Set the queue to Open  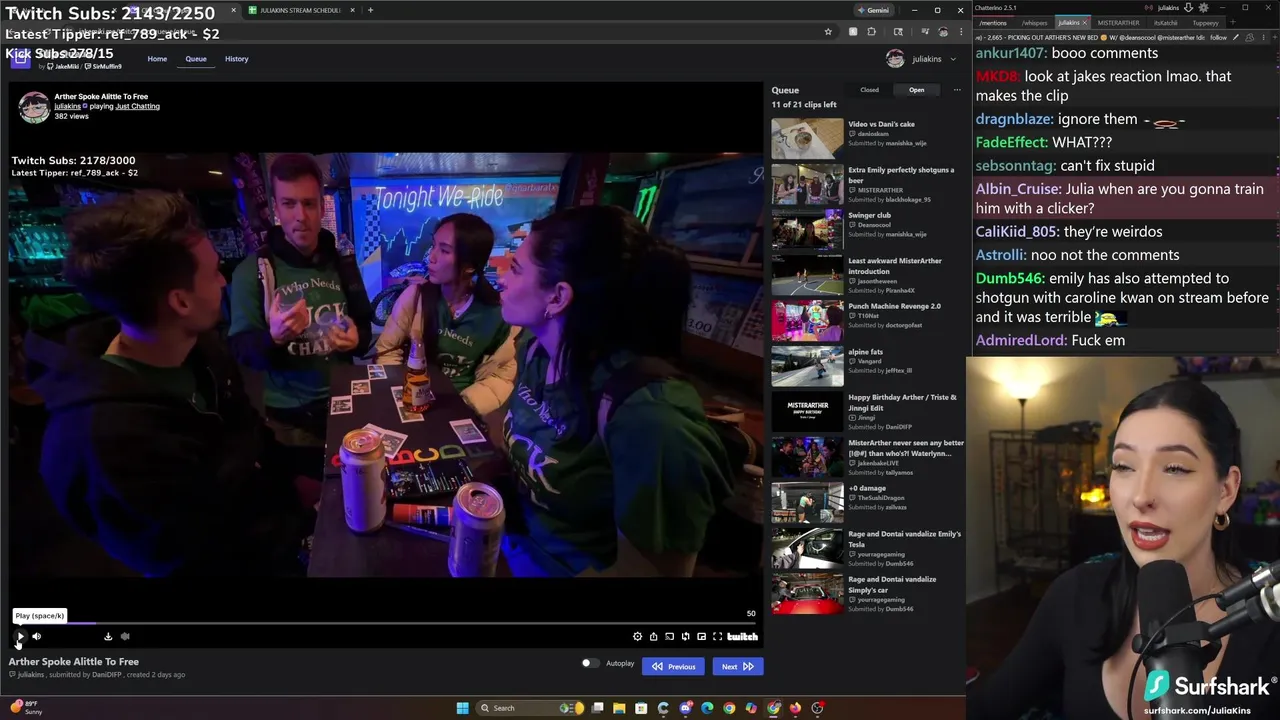916,90
